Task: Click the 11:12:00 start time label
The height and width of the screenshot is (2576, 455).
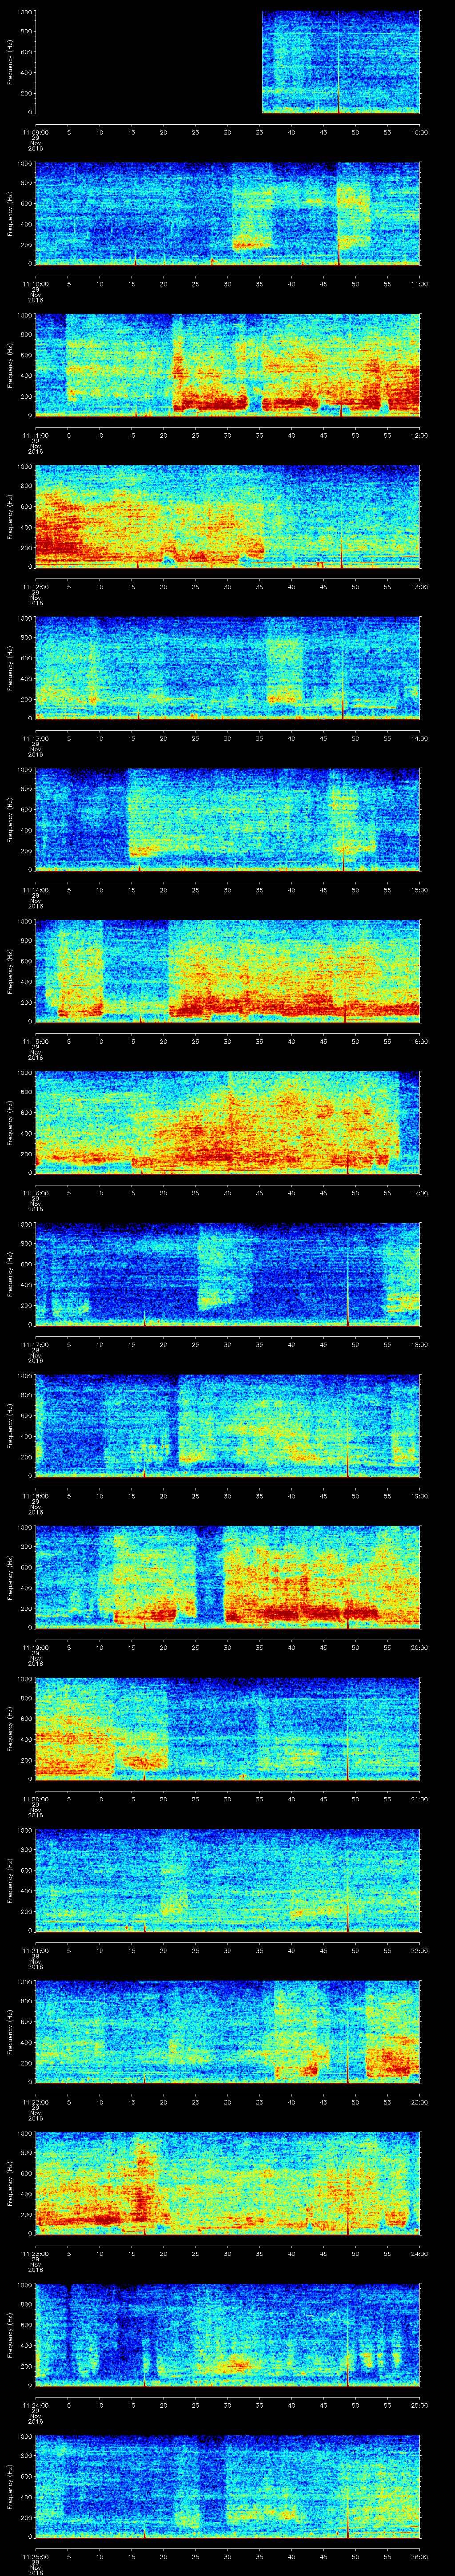Action: pos(35,587)
